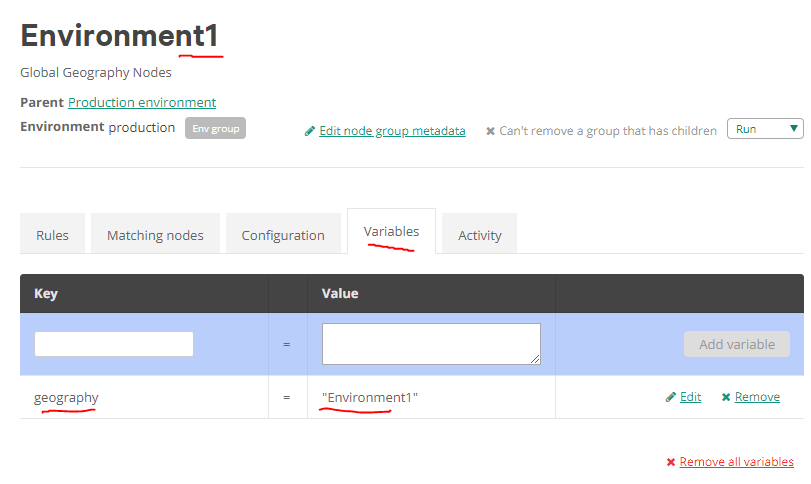This screenshot has height=484, width=811.
Task: Click the "Environment1" value cell
Action: tap(370, 397)
